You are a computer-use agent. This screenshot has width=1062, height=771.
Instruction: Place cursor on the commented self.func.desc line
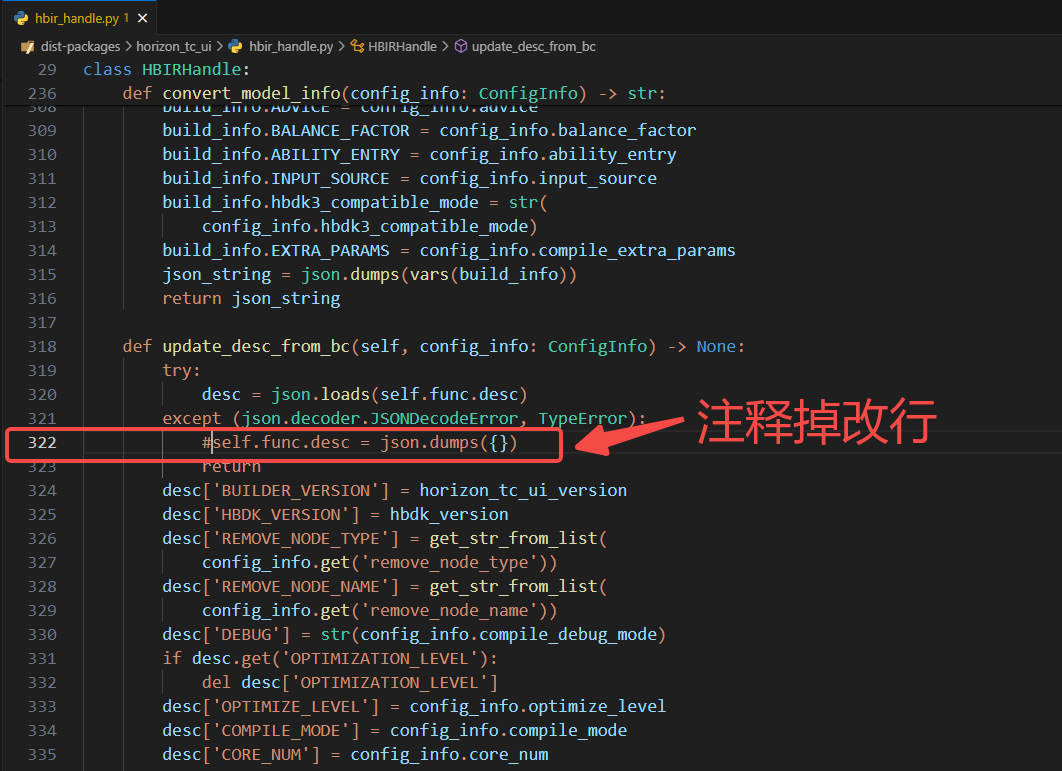point(360,442)
